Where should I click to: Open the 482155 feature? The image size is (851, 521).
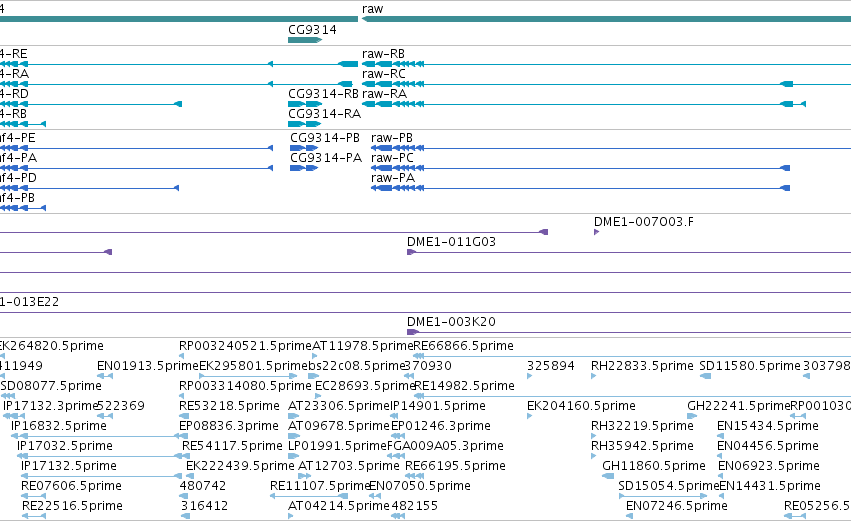tap(414, 506)
